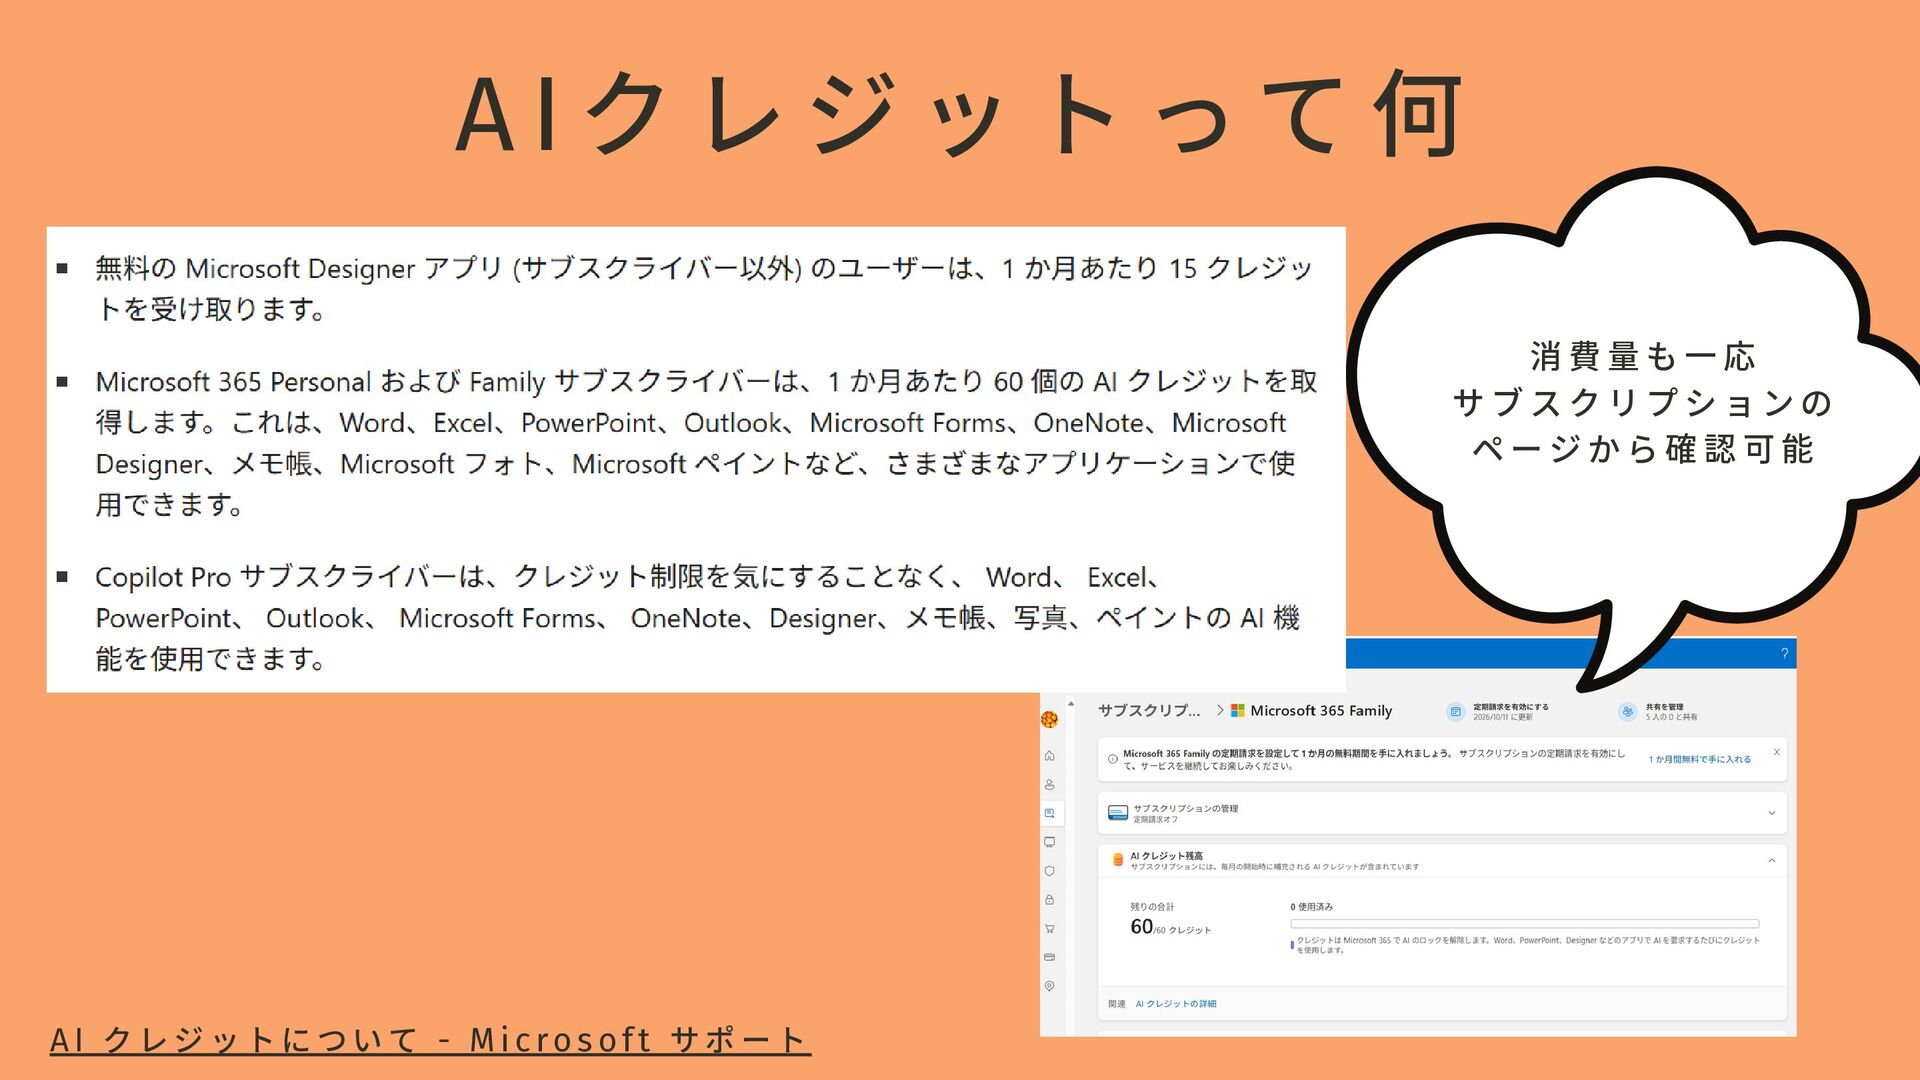Open the padlock privacy icon in the sidebar

click(x=1049, y=900)
